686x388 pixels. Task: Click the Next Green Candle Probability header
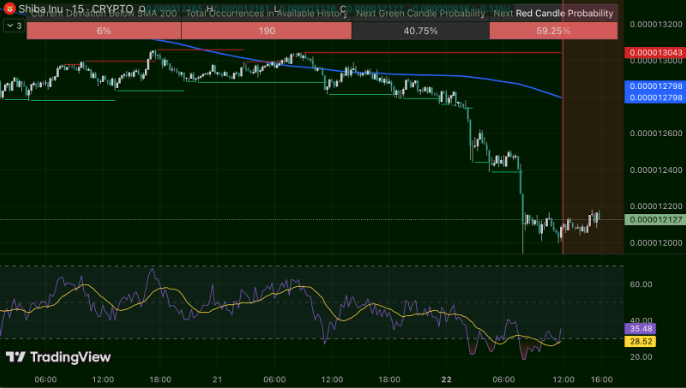click(420, 14)
